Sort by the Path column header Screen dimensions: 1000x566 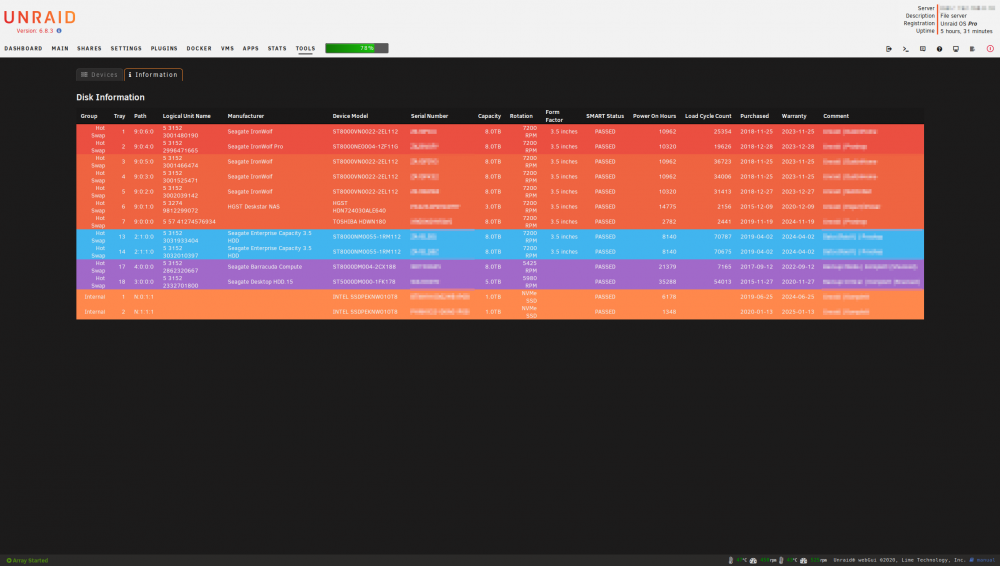pos(140,116)
